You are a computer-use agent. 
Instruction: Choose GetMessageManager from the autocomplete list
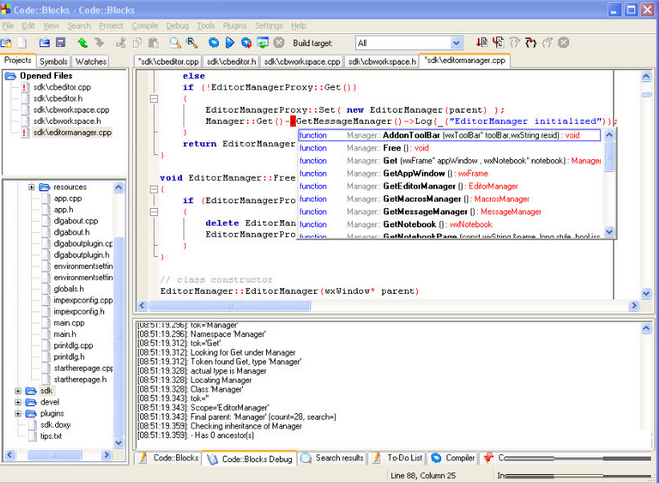[425, 212]
